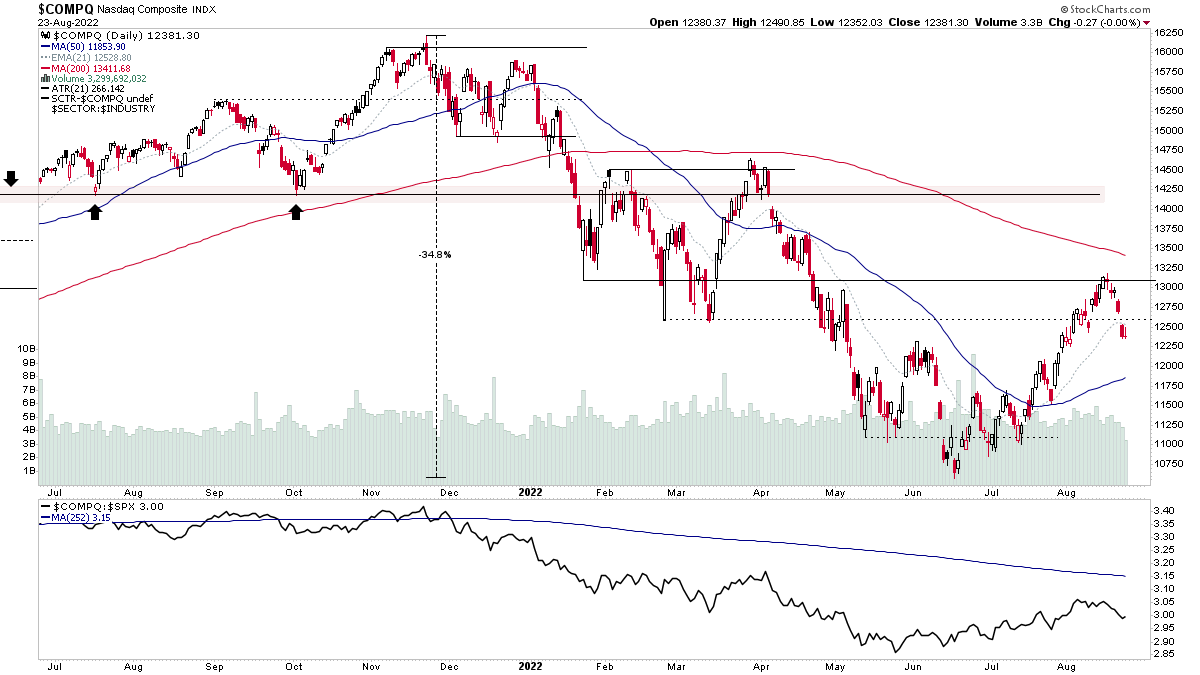Click the -34.8% decline measurement label
The width and height of the screenshot is (1200, 675).
click(x=435, y=255)
